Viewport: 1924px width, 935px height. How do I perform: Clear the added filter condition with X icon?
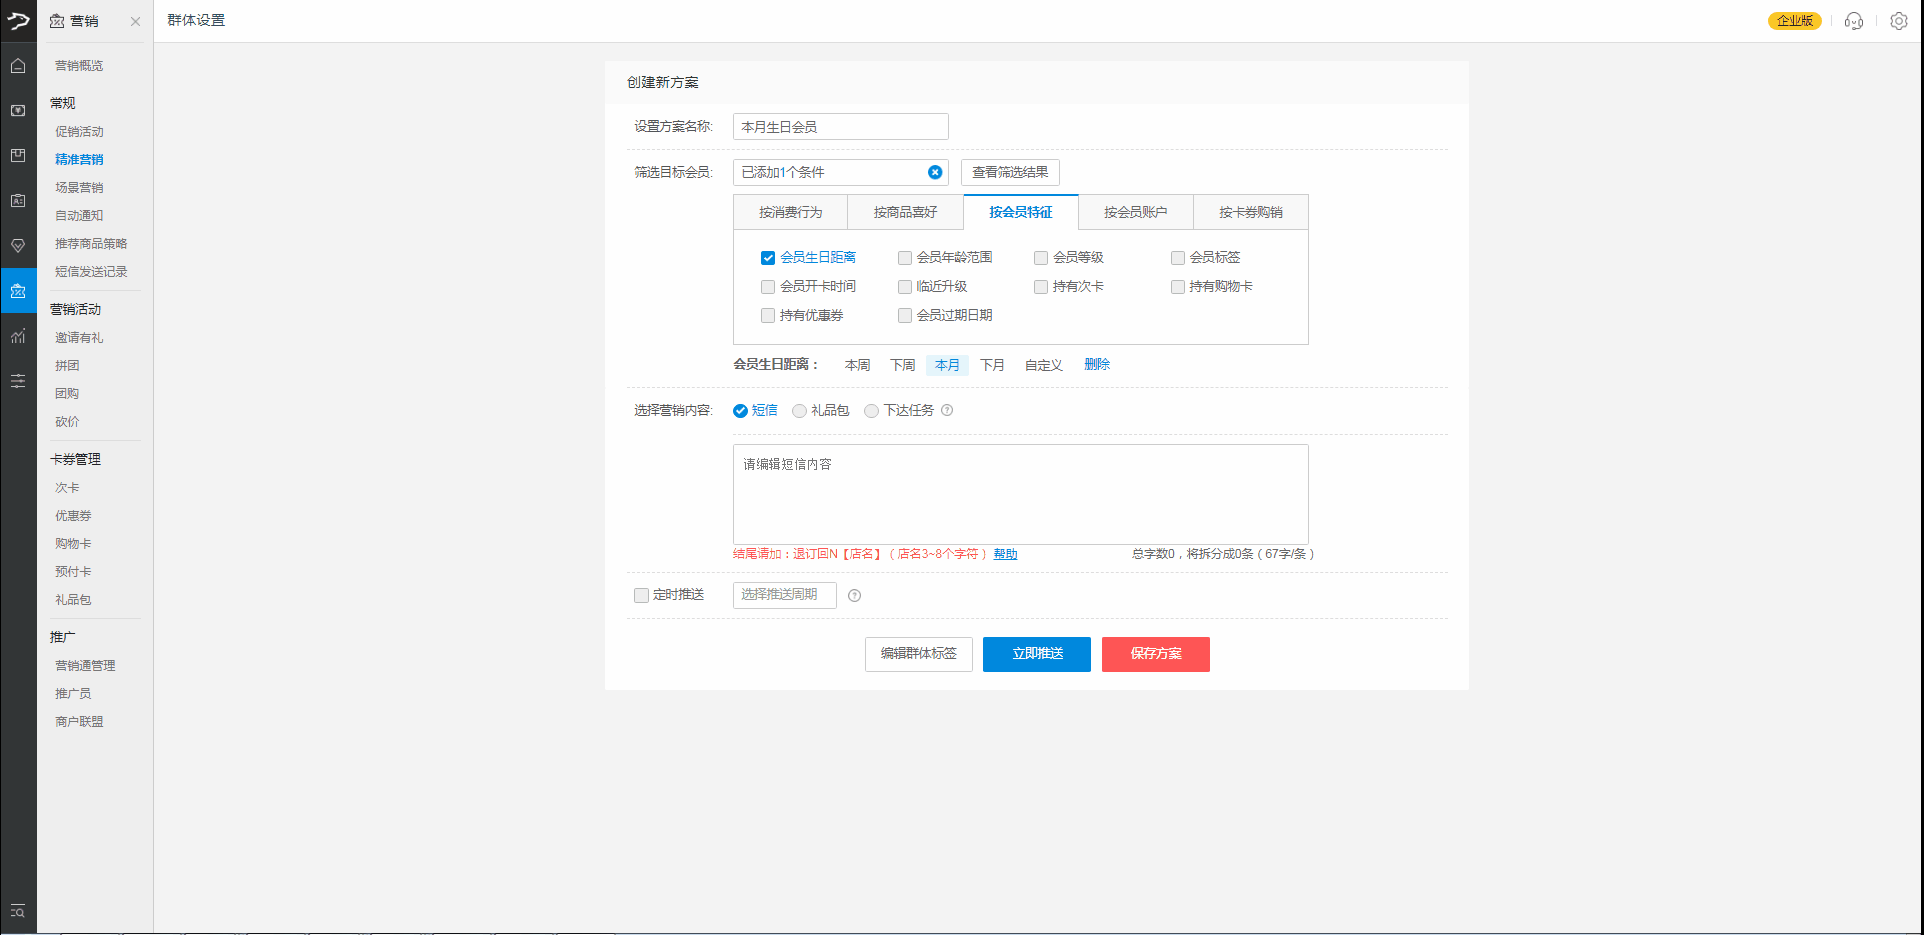pos(934,172)
